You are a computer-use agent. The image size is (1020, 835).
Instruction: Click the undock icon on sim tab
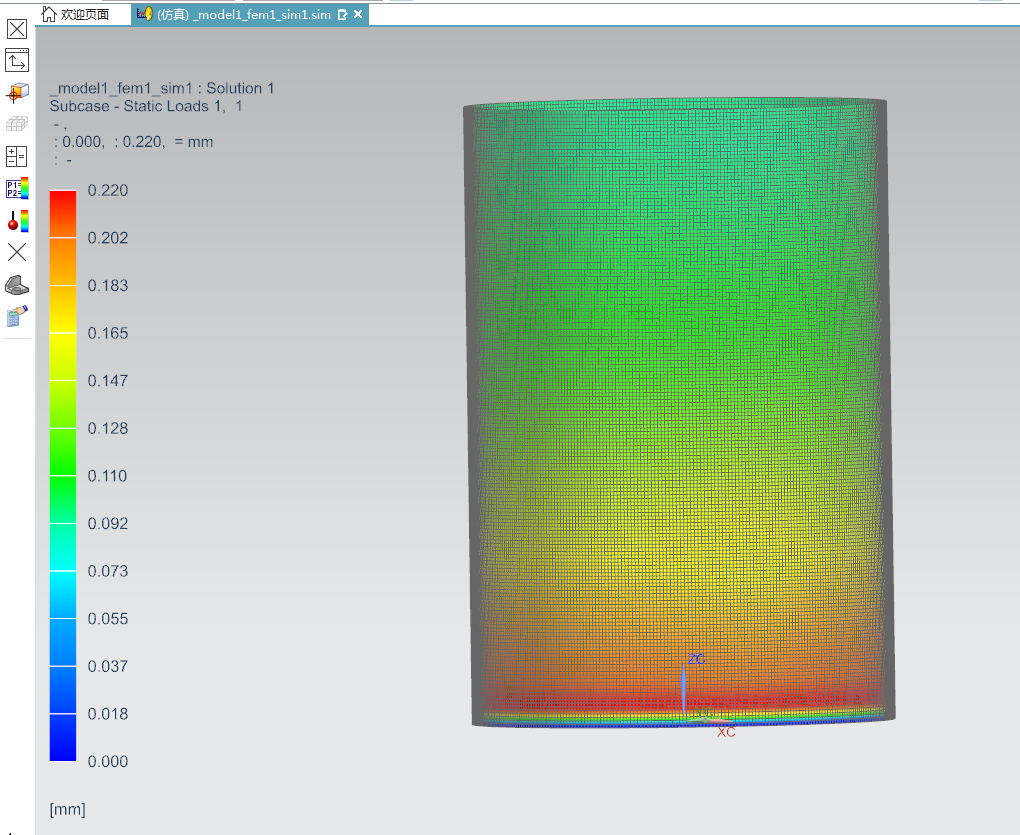[342, 14]
